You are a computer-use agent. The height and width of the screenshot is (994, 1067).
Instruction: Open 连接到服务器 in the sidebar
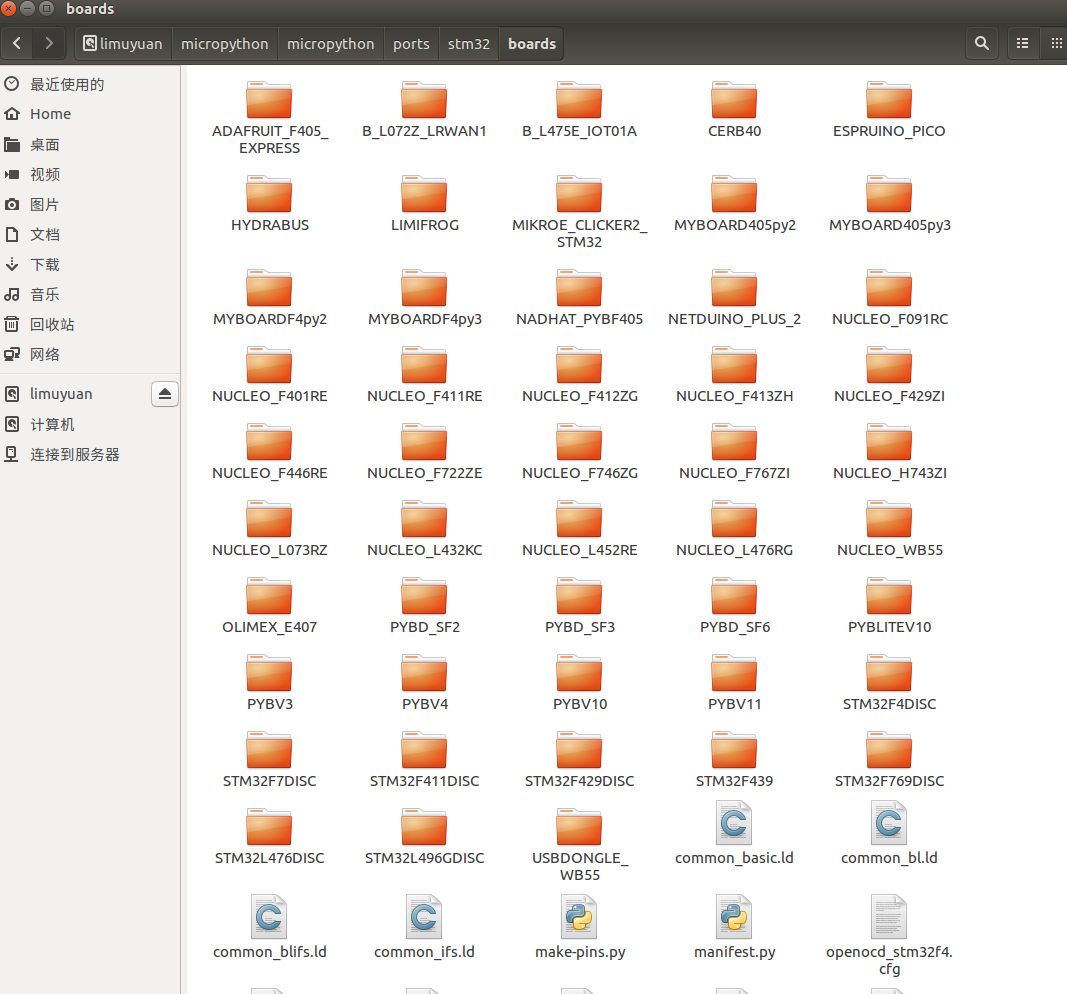[90, 454]
